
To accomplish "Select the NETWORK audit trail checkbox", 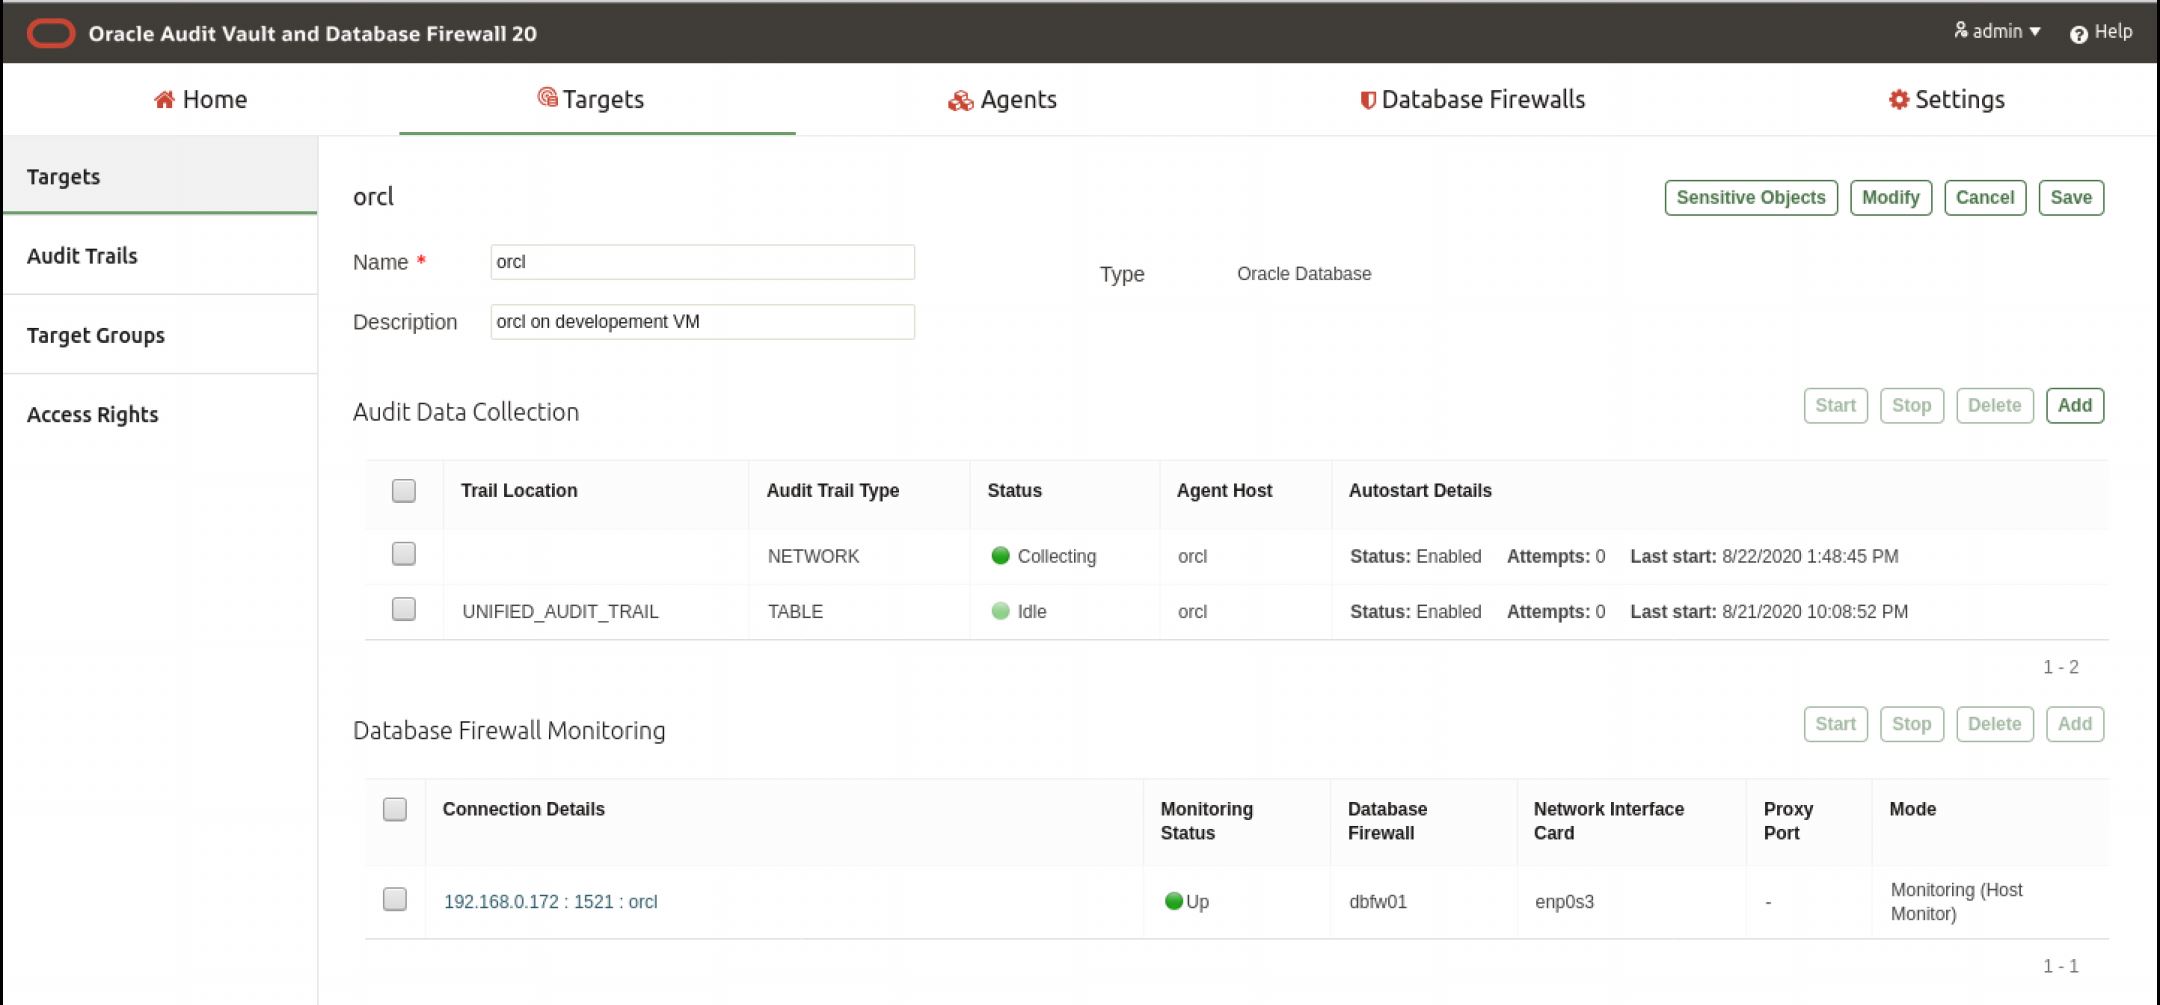I will tap(404, 554).
